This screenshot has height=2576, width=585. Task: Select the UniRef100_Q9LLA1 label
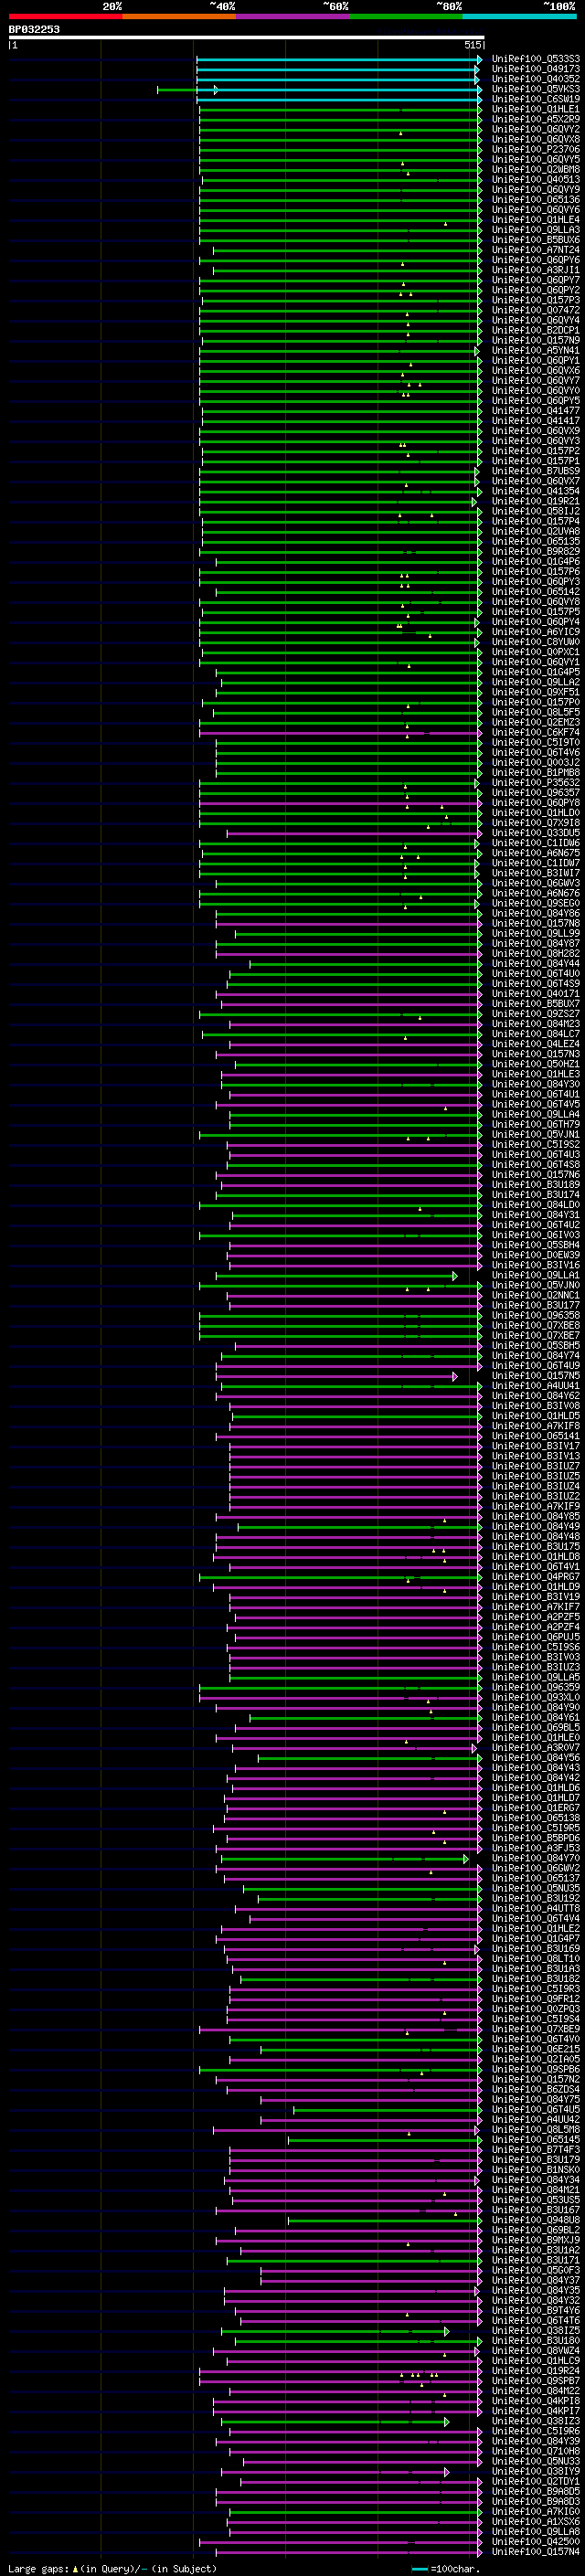pos(536,1276)
